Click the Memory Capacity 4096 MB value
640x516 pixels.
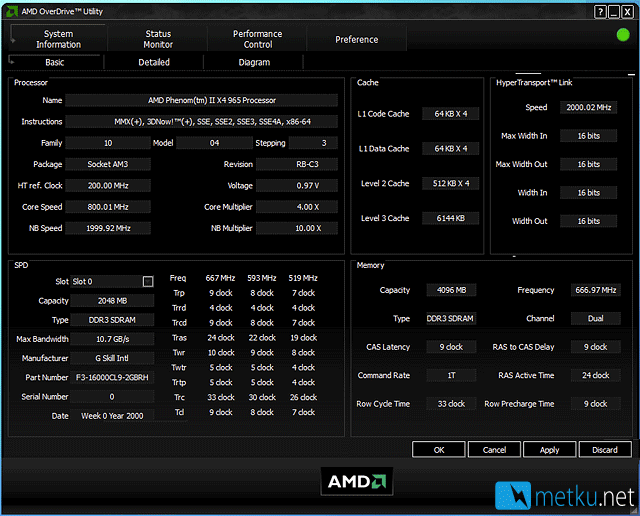click(x=451, y=290)
